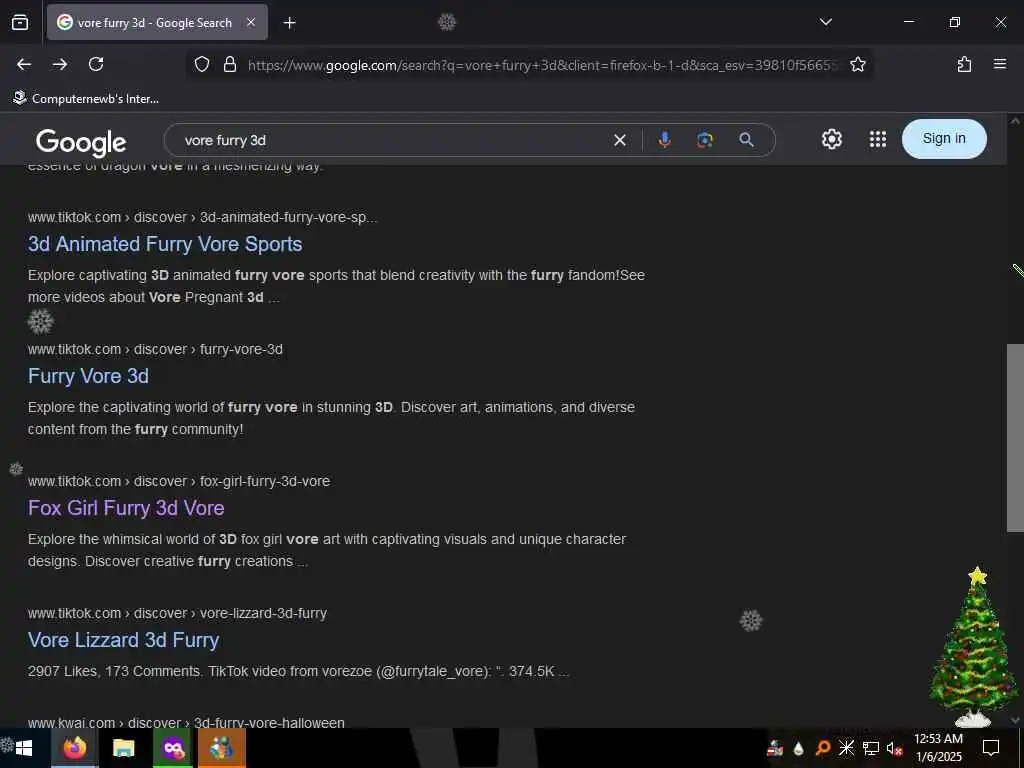Focus the Google search box
1024x768 pixels.
392,140
